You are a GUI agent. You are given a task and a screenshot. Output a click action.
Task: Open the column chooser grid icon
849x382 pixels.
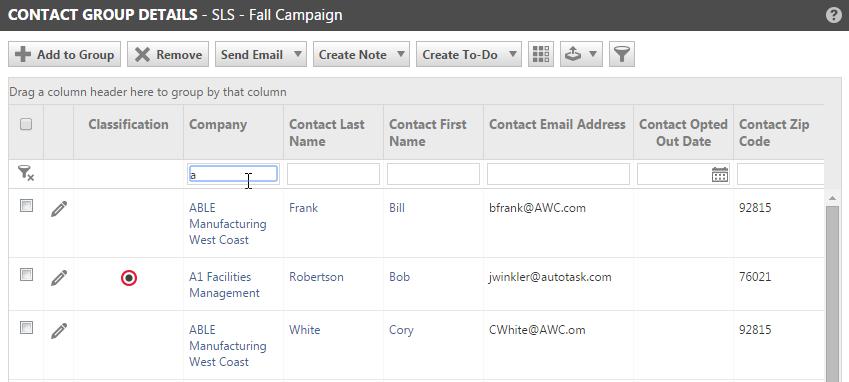[x=541, y=54]
